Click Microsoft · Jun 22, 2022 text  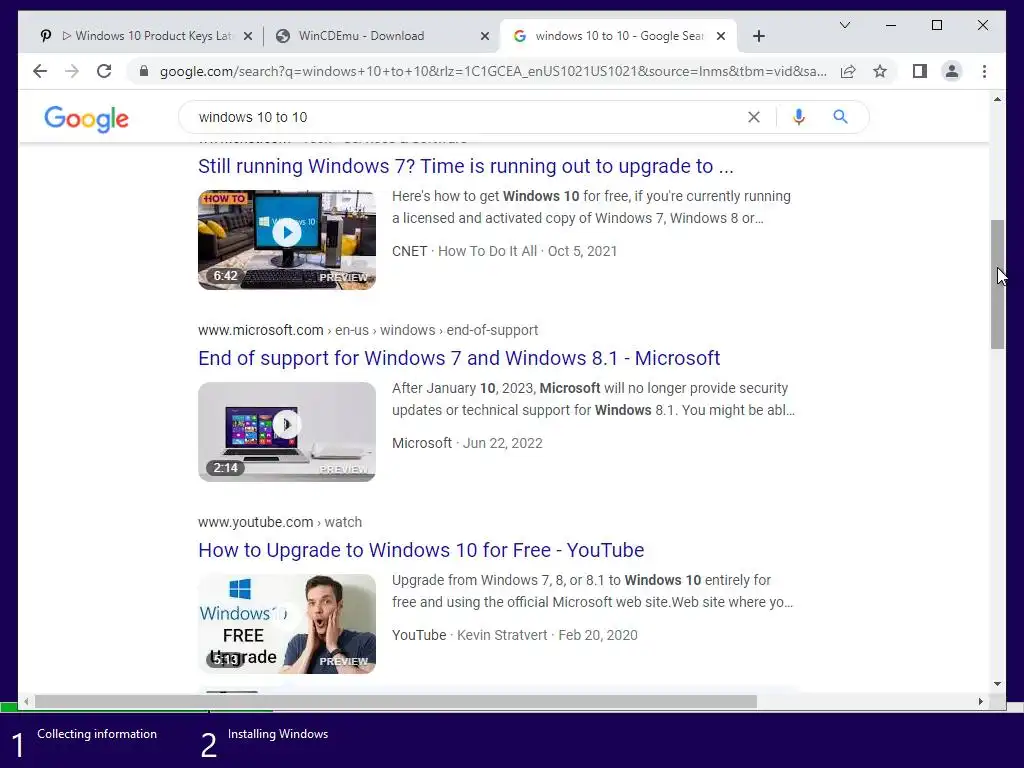click(x=467, y=443)
